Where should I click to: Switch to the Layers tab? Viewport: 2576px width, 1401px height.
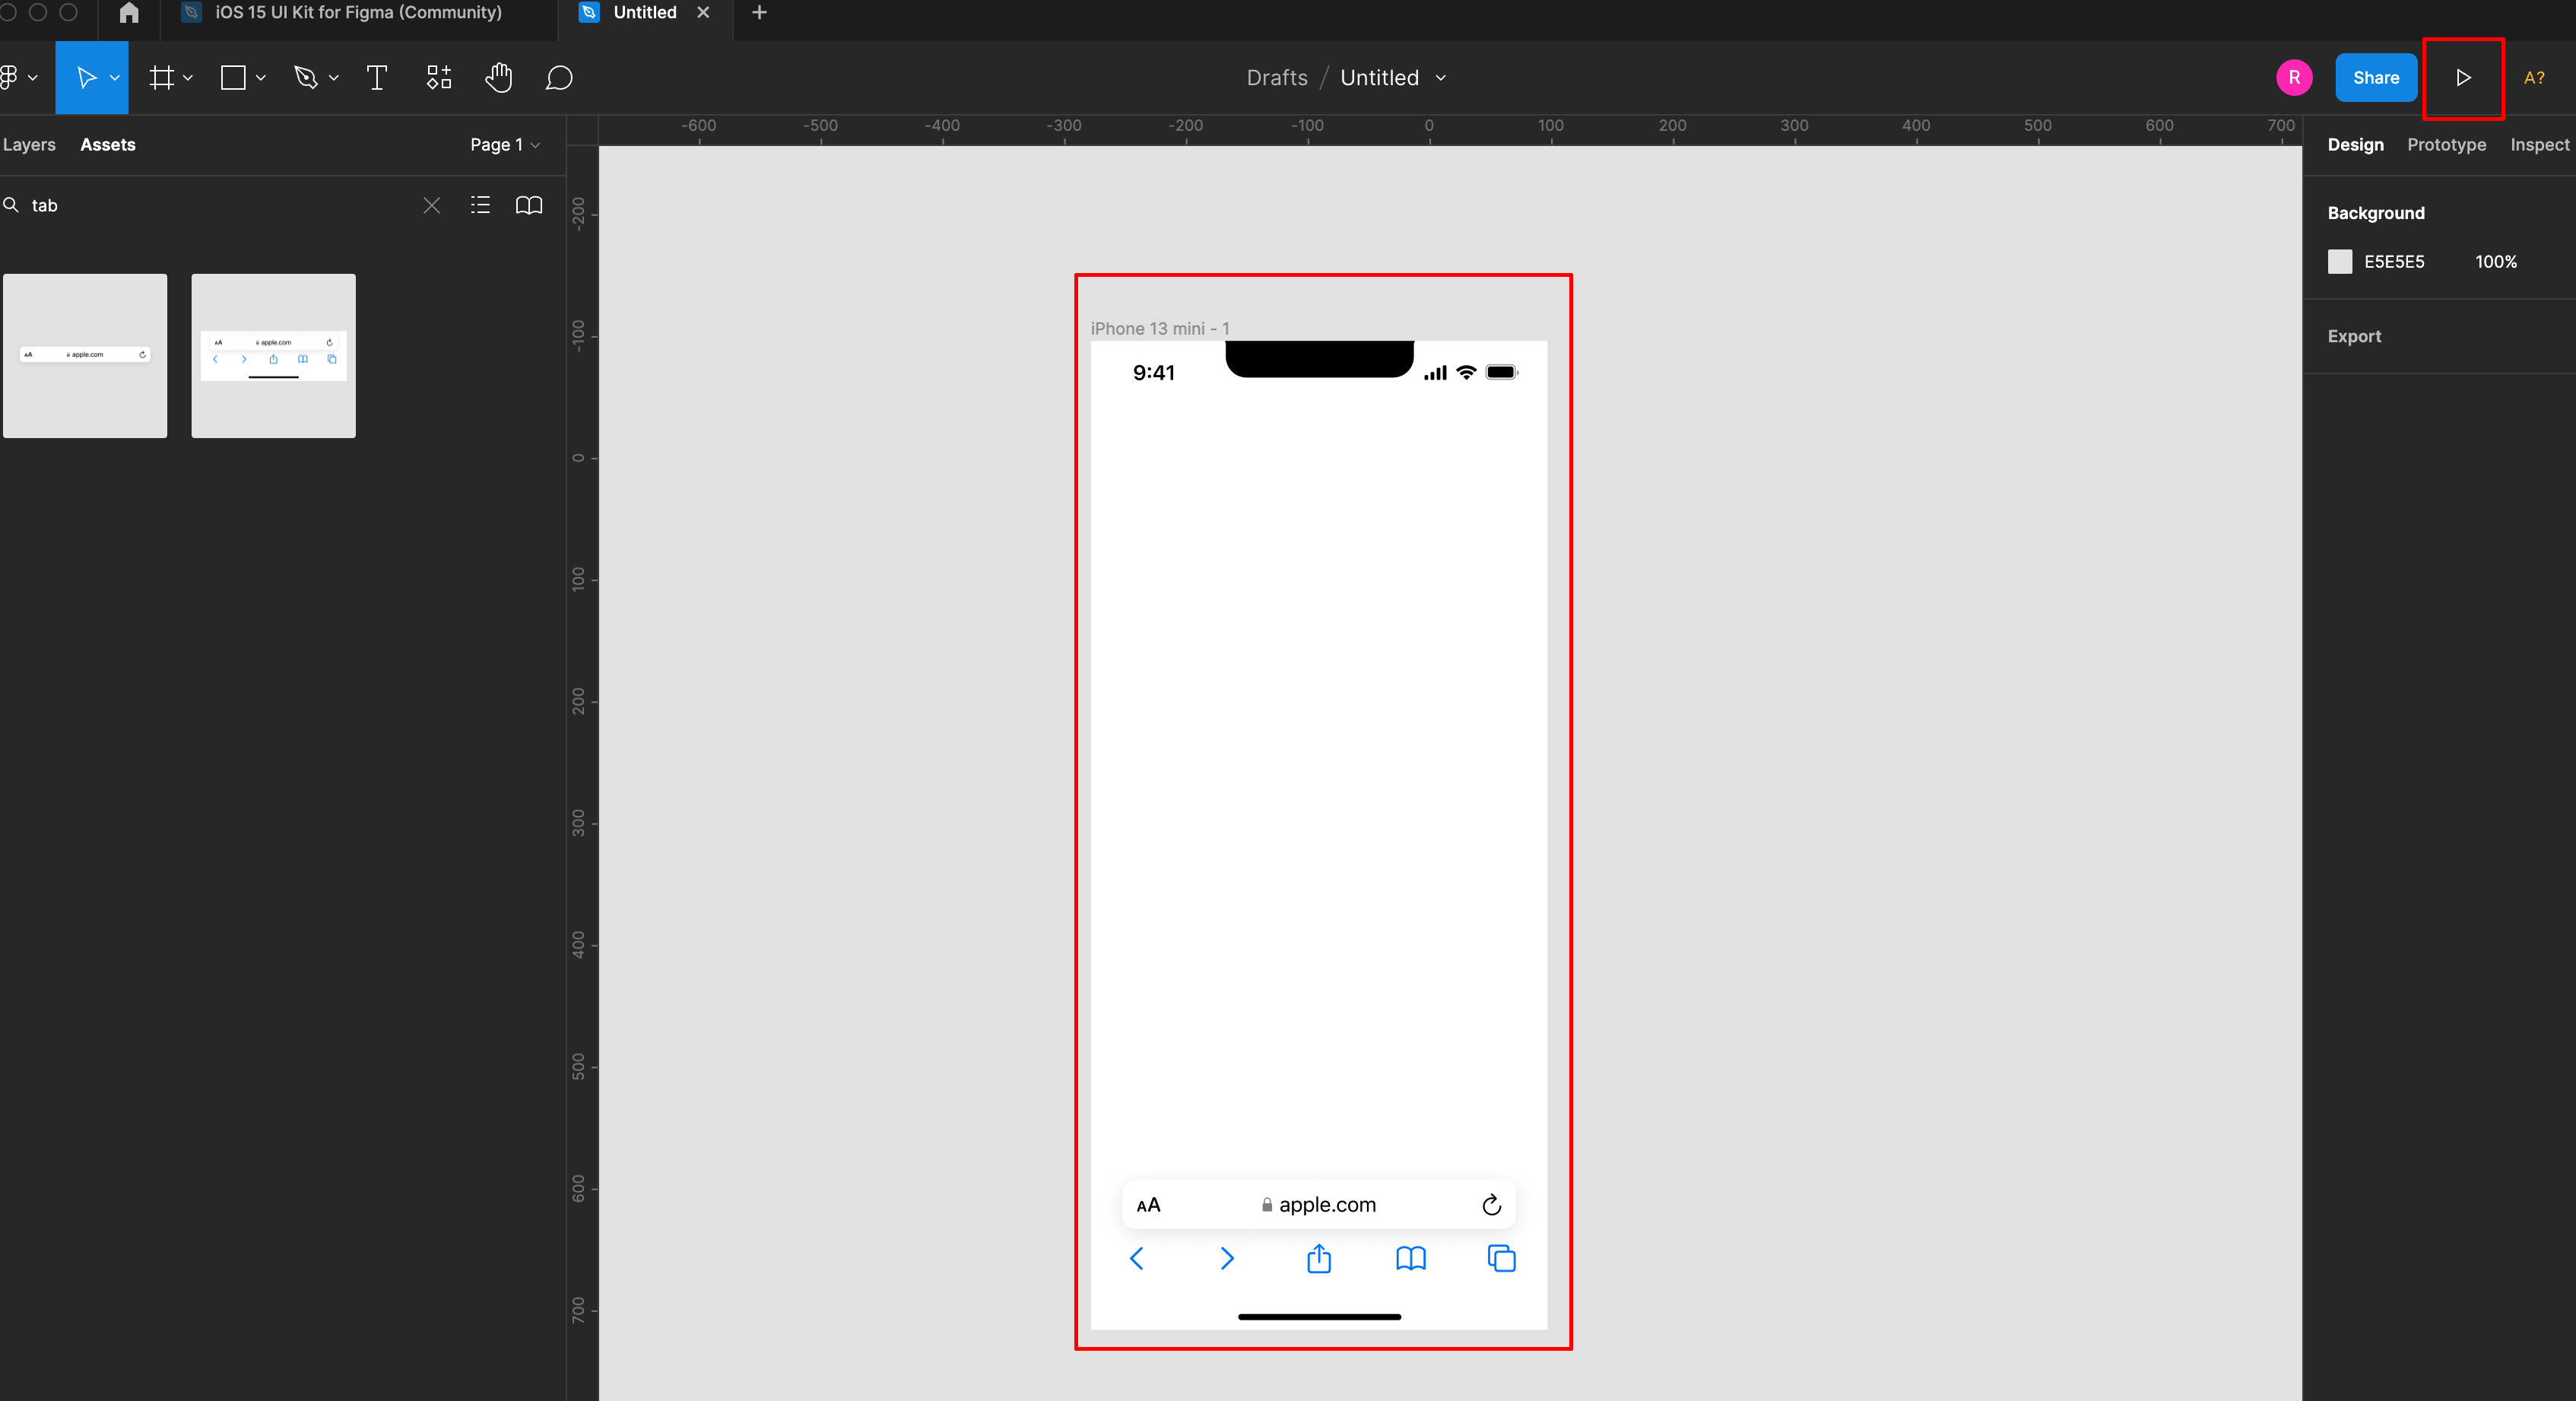[x=29, y=145]
